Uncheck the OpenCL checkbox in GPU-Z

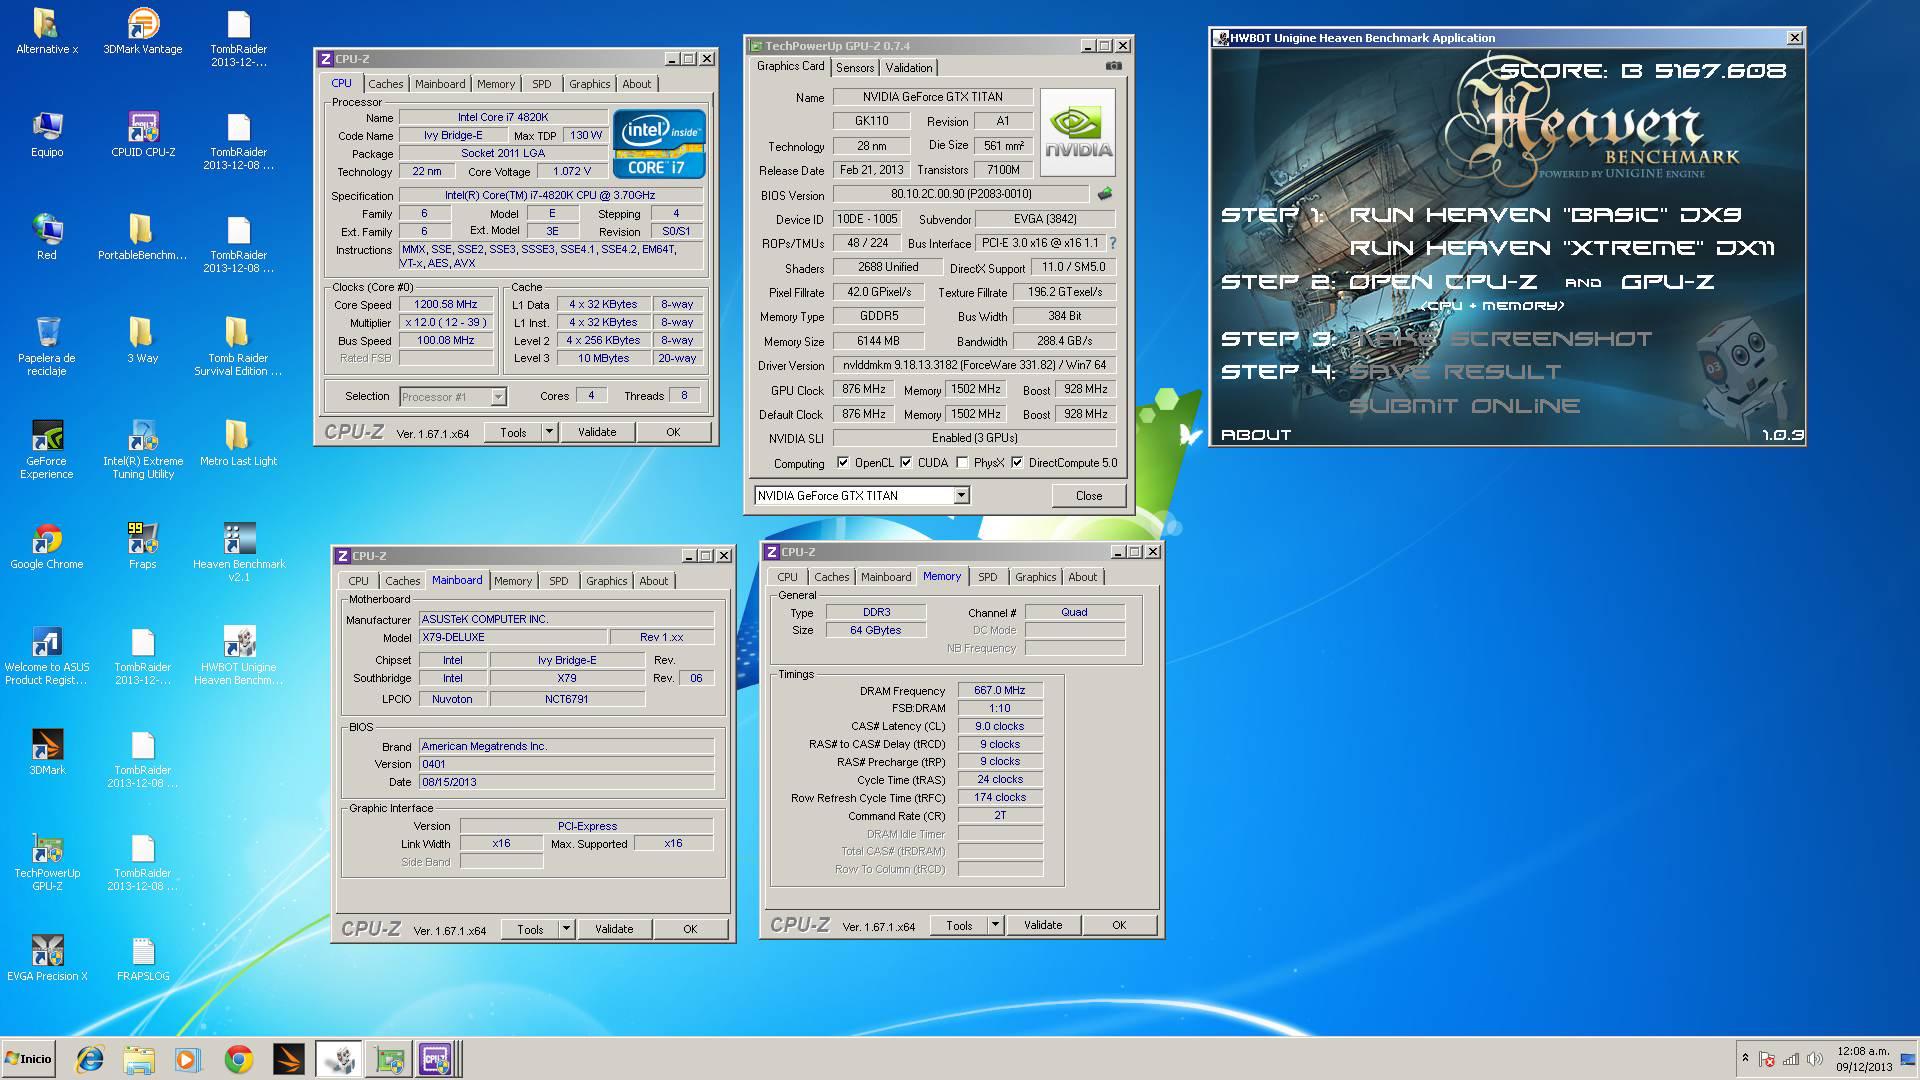(x=843, y=463)
